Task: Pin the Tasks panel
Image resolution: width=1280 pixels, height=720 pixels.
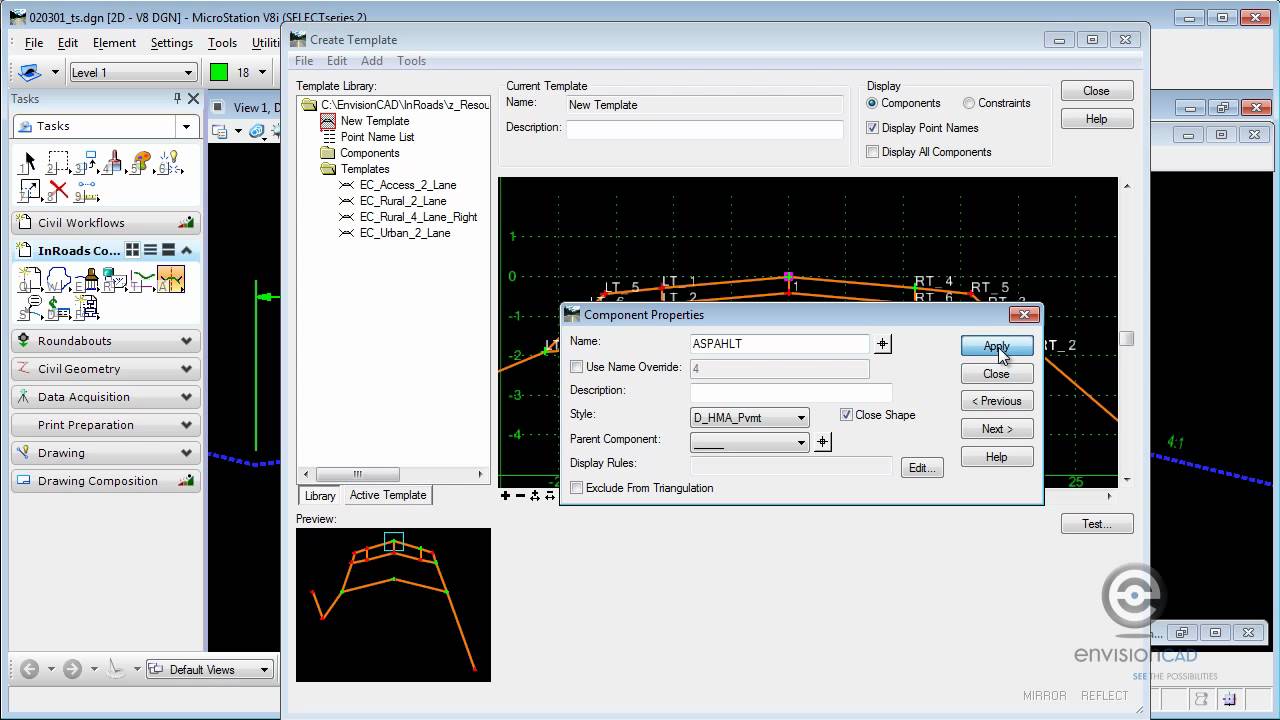Action: (x=177, y=98)
